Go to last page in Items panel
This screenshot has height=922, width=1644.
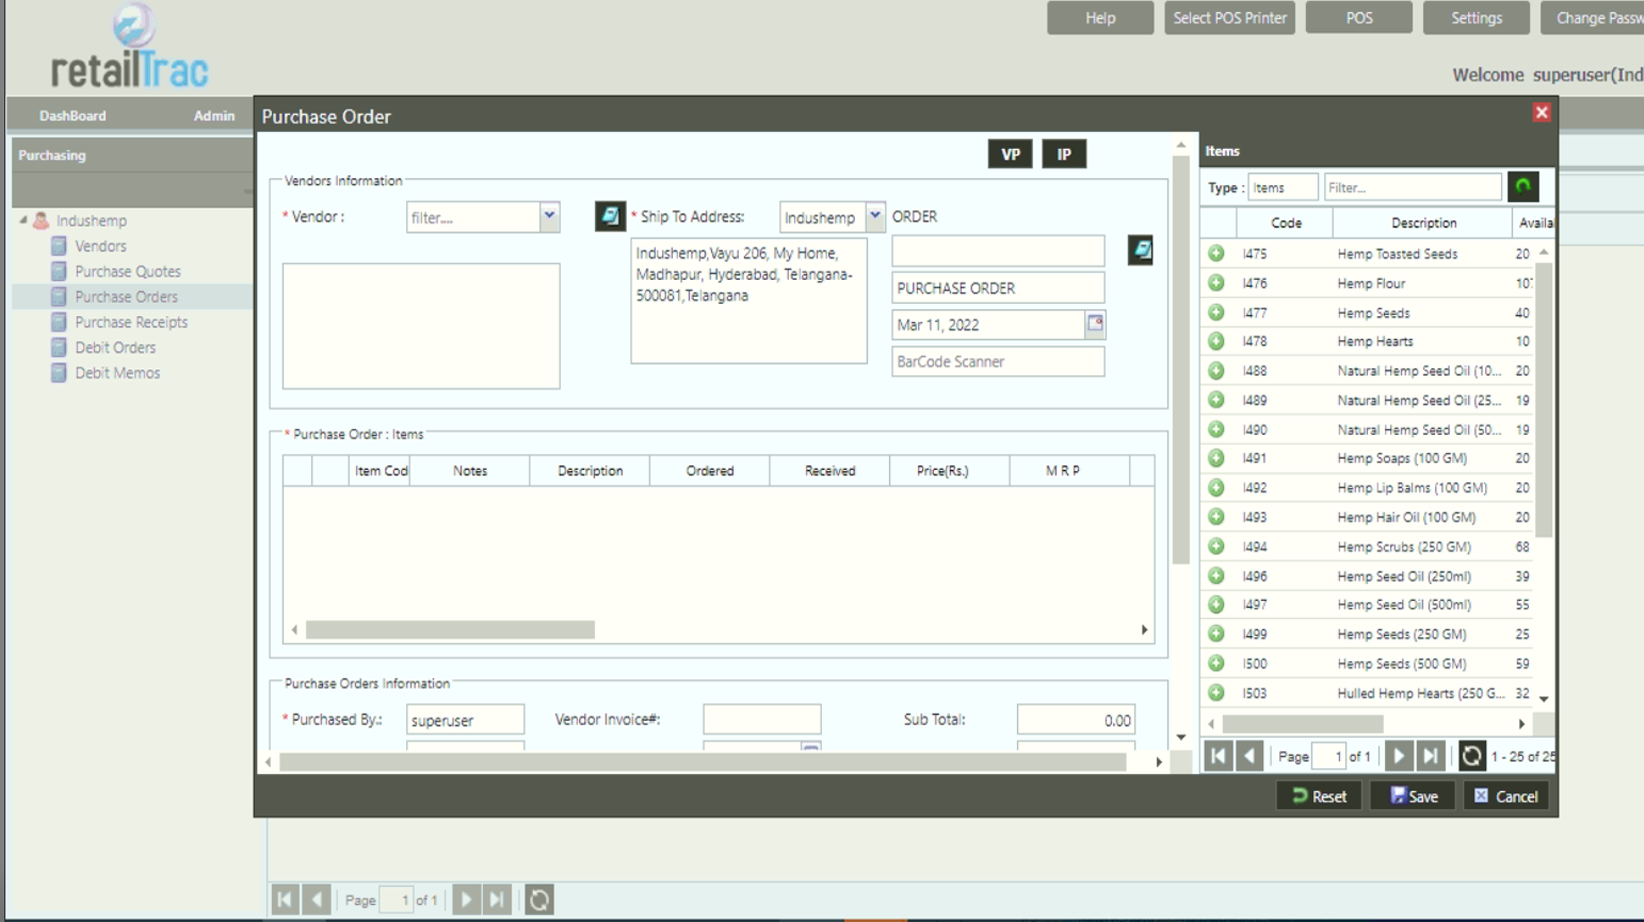click(x=1431, y=757)
